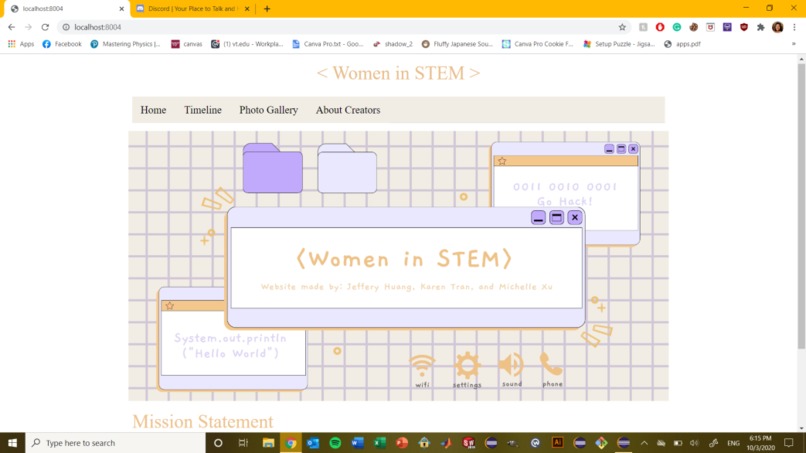Open Task View on the taskbar
The height and width of the screenshot is (453, 806).
pyautogui.click(x=243, y=443)
